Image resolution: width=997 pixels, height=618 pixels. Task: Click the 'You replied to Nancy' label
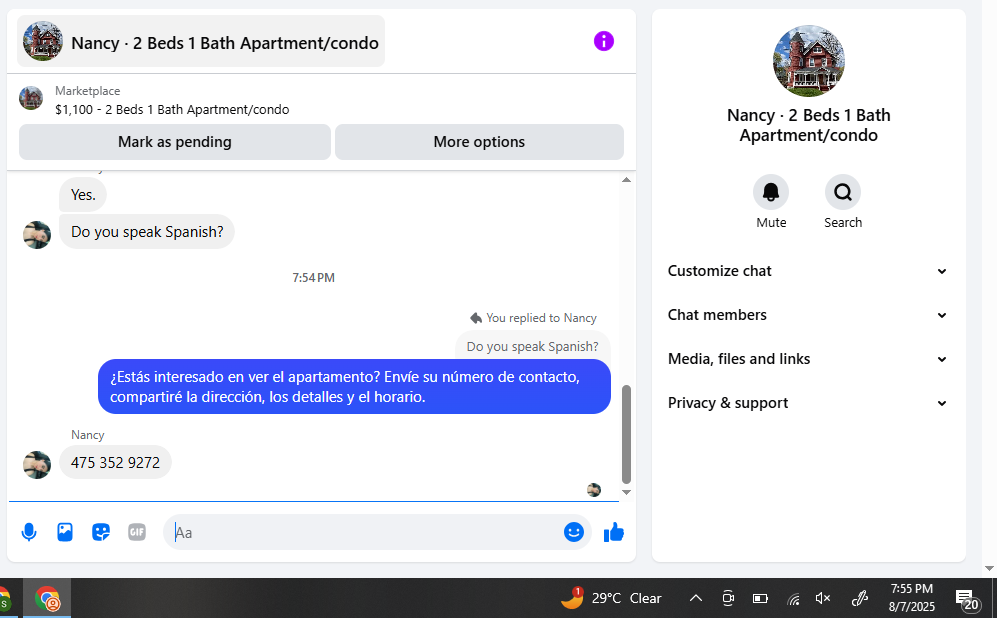541,318
